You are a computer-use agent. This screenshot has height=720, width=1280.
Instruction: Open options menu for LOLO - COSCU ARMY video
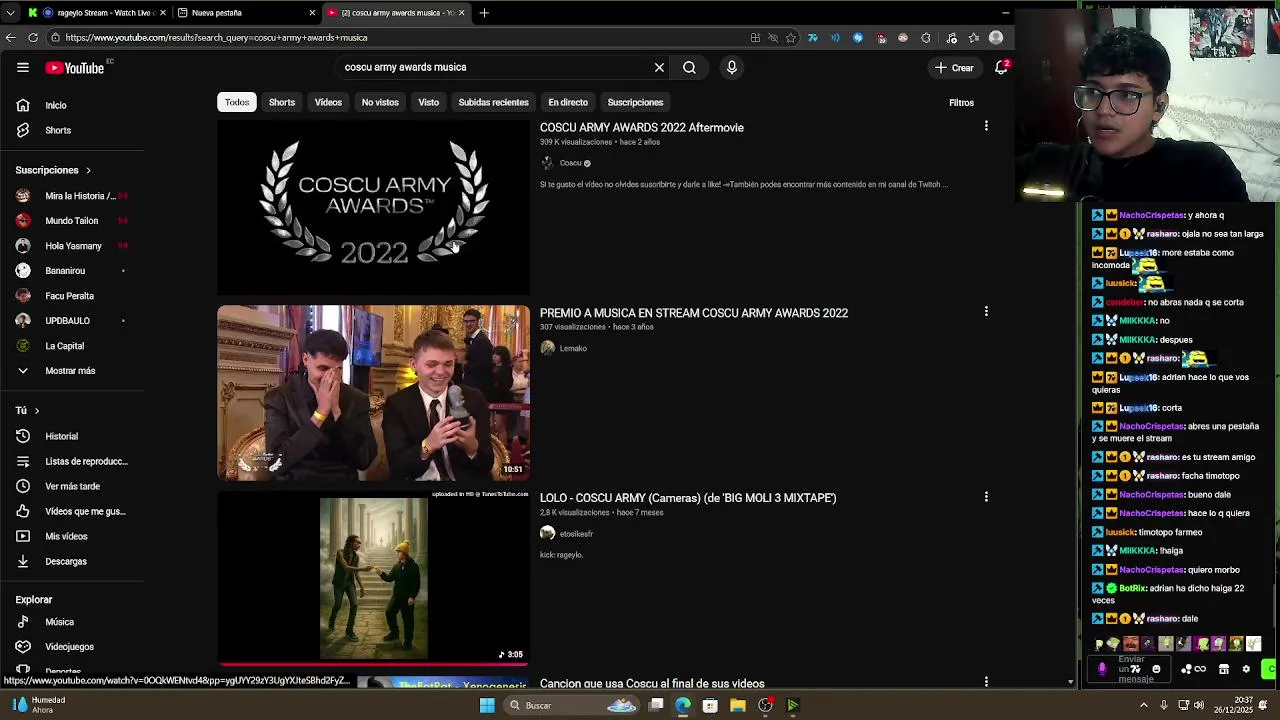(x=986, y=496)
